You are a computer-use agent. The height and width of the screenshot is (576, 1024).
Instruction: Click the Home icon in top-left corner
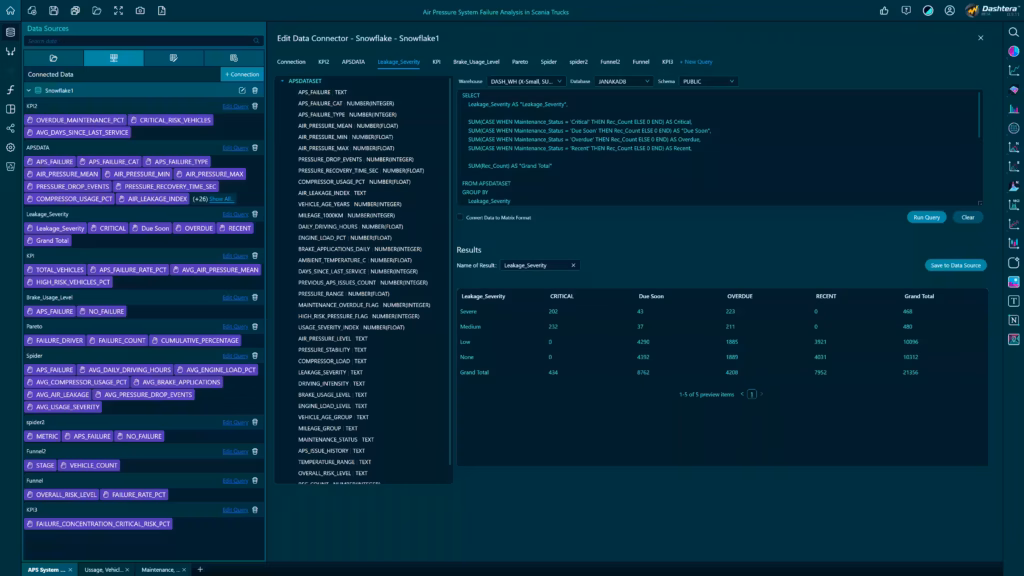[x=10, y=10]
